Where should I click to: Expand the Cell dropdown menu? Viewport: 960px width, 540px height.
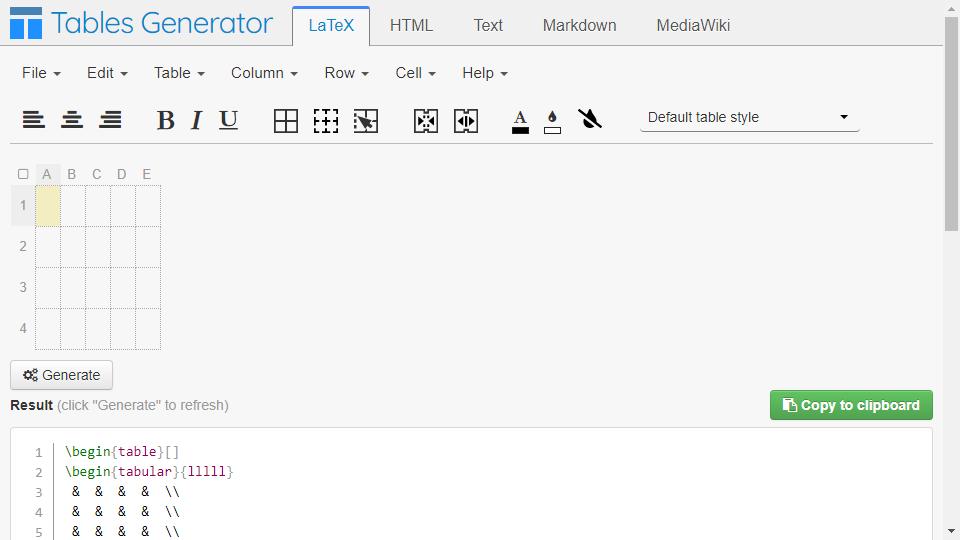[415, 73]
